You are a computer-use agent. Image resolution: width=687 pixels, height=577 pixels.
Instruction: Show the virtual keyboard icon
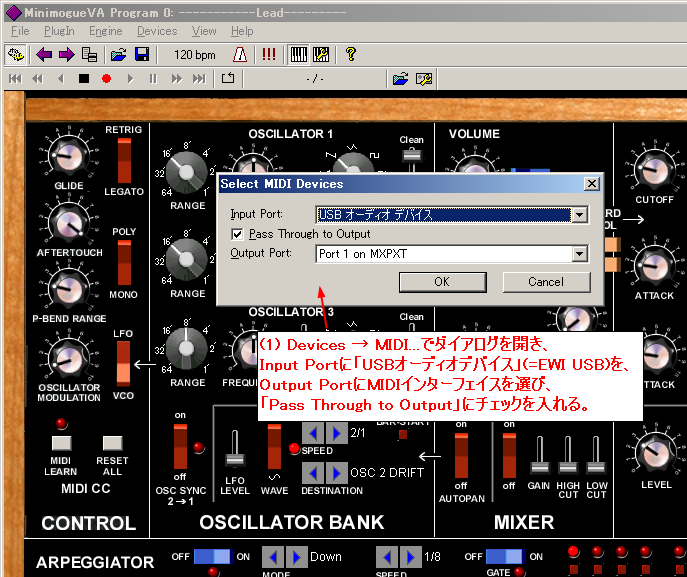tap(299, 55)
